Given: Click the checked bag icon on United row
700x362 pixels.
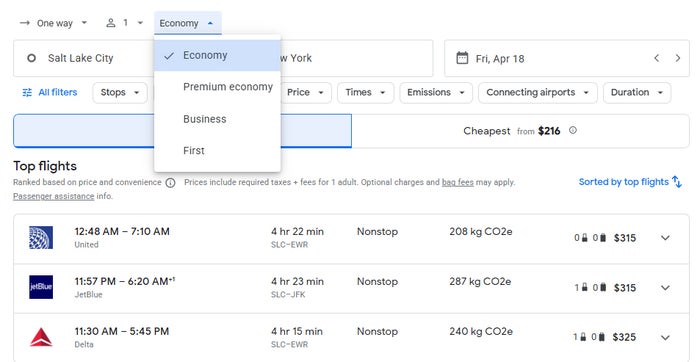Looking at the screenshot, I should coord(603,238).
